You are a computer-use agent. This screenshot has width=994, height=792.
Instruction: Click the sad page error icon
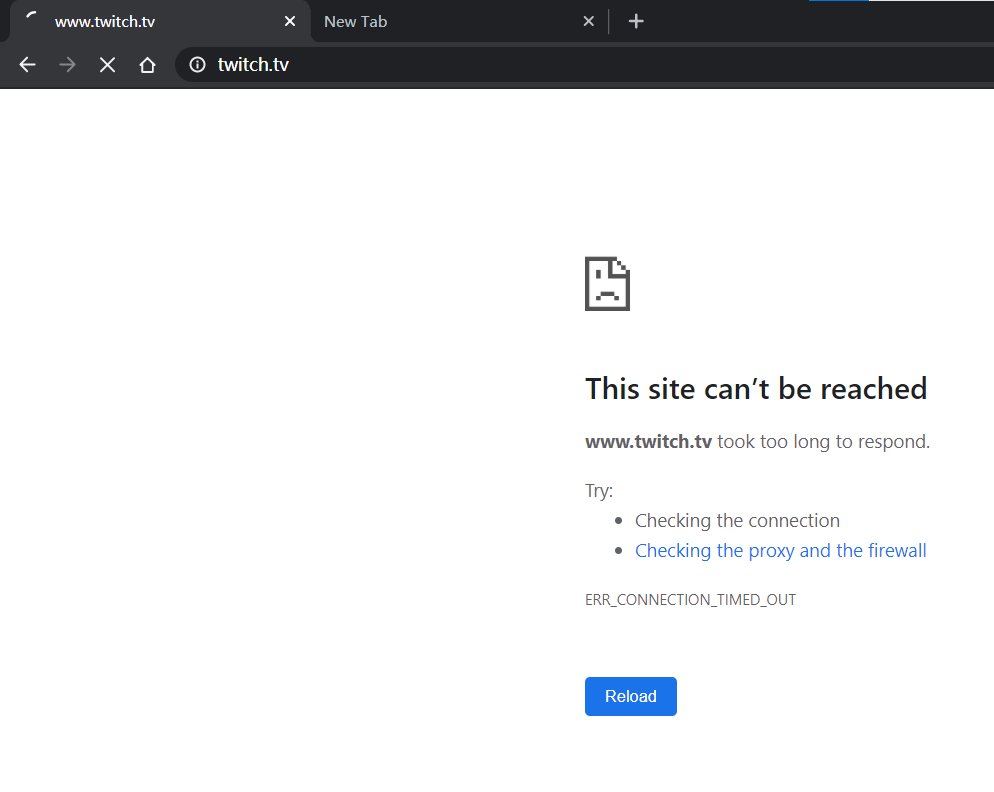[607, 283]
